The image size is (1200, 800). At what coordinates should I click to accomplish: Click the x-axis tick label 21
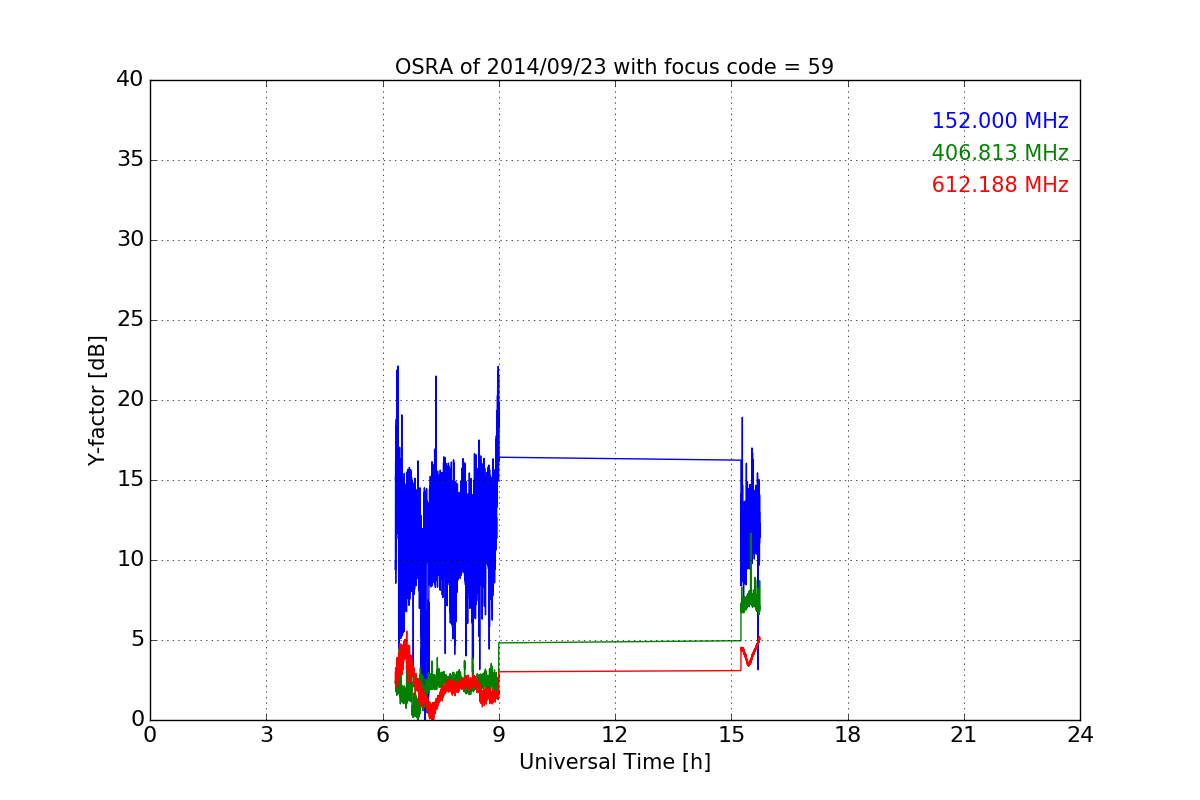964,735
